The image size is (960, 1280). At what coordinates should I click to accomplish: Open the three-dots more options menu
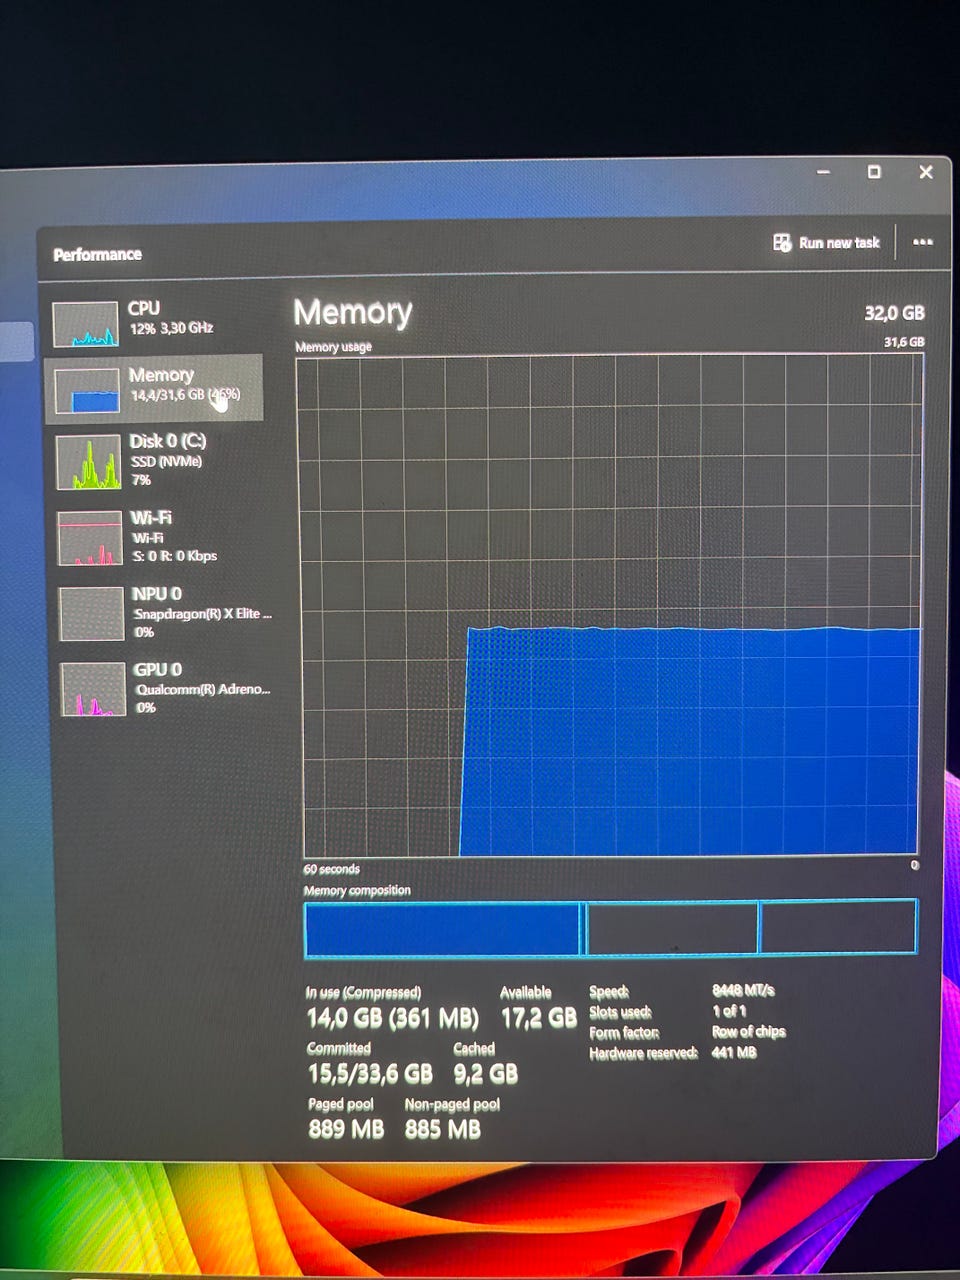922,242
